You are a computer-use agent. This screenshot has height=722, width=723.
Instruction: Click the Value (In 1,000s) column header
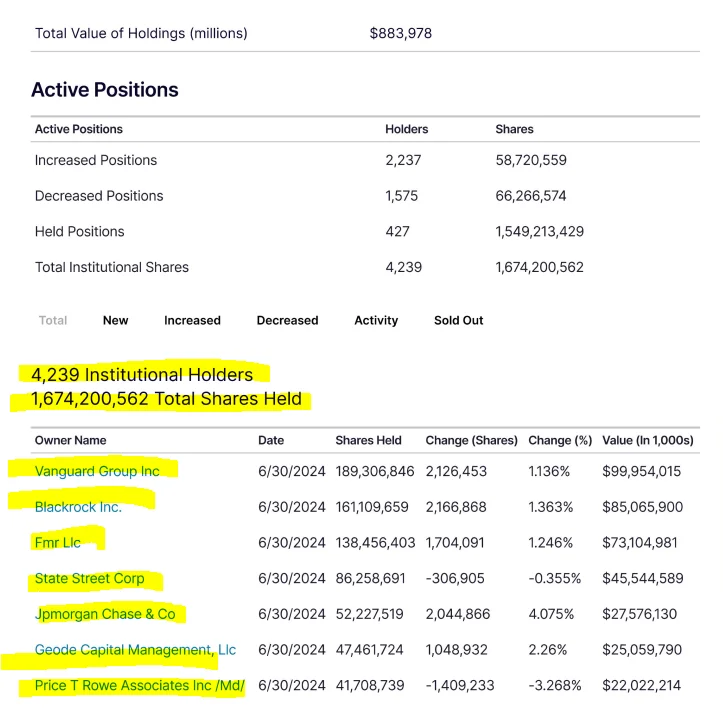pos(648,440)
